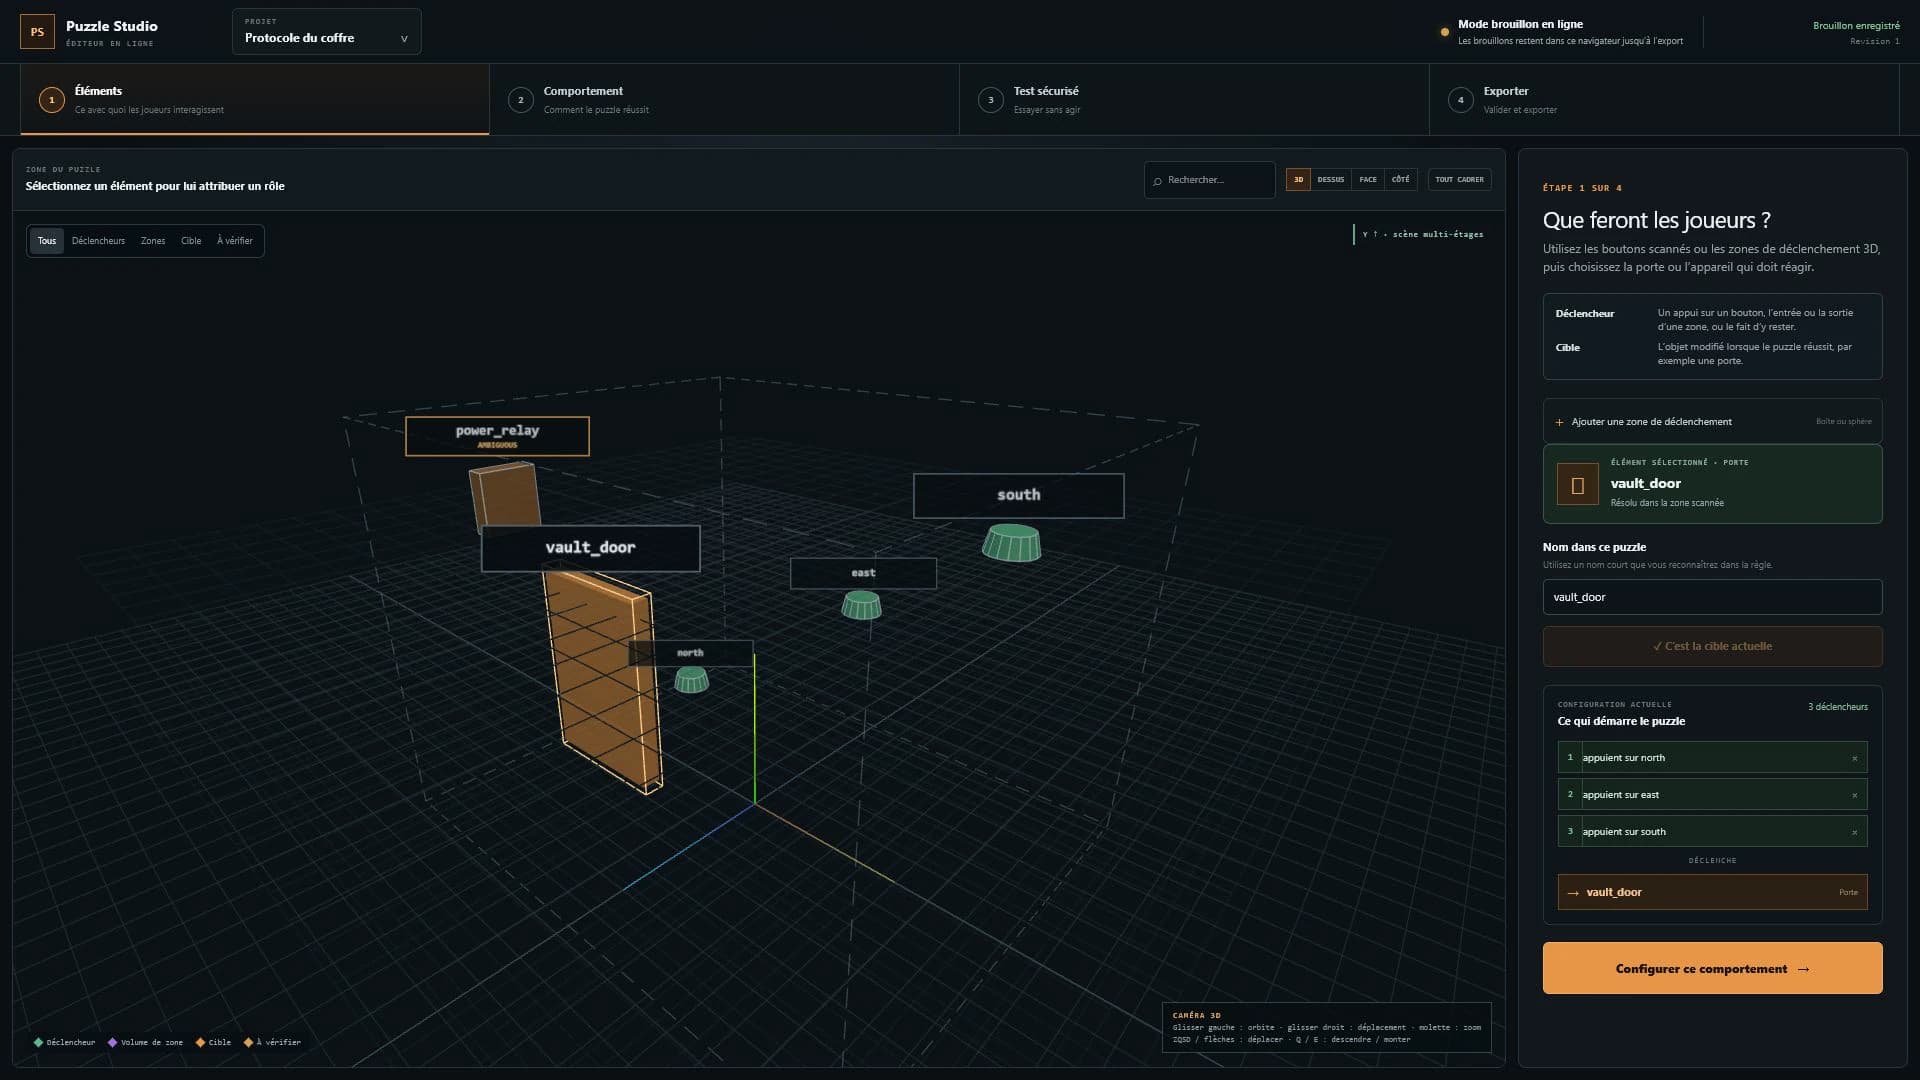
Task: Select the south button label
Action: pyautogui.click(x=1018, y=495)
